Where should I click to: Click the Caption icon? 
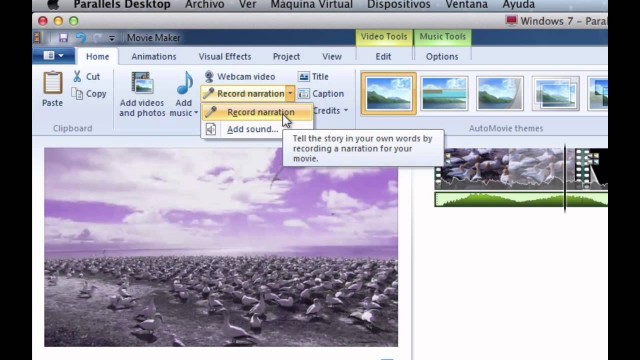click(304, 93)
